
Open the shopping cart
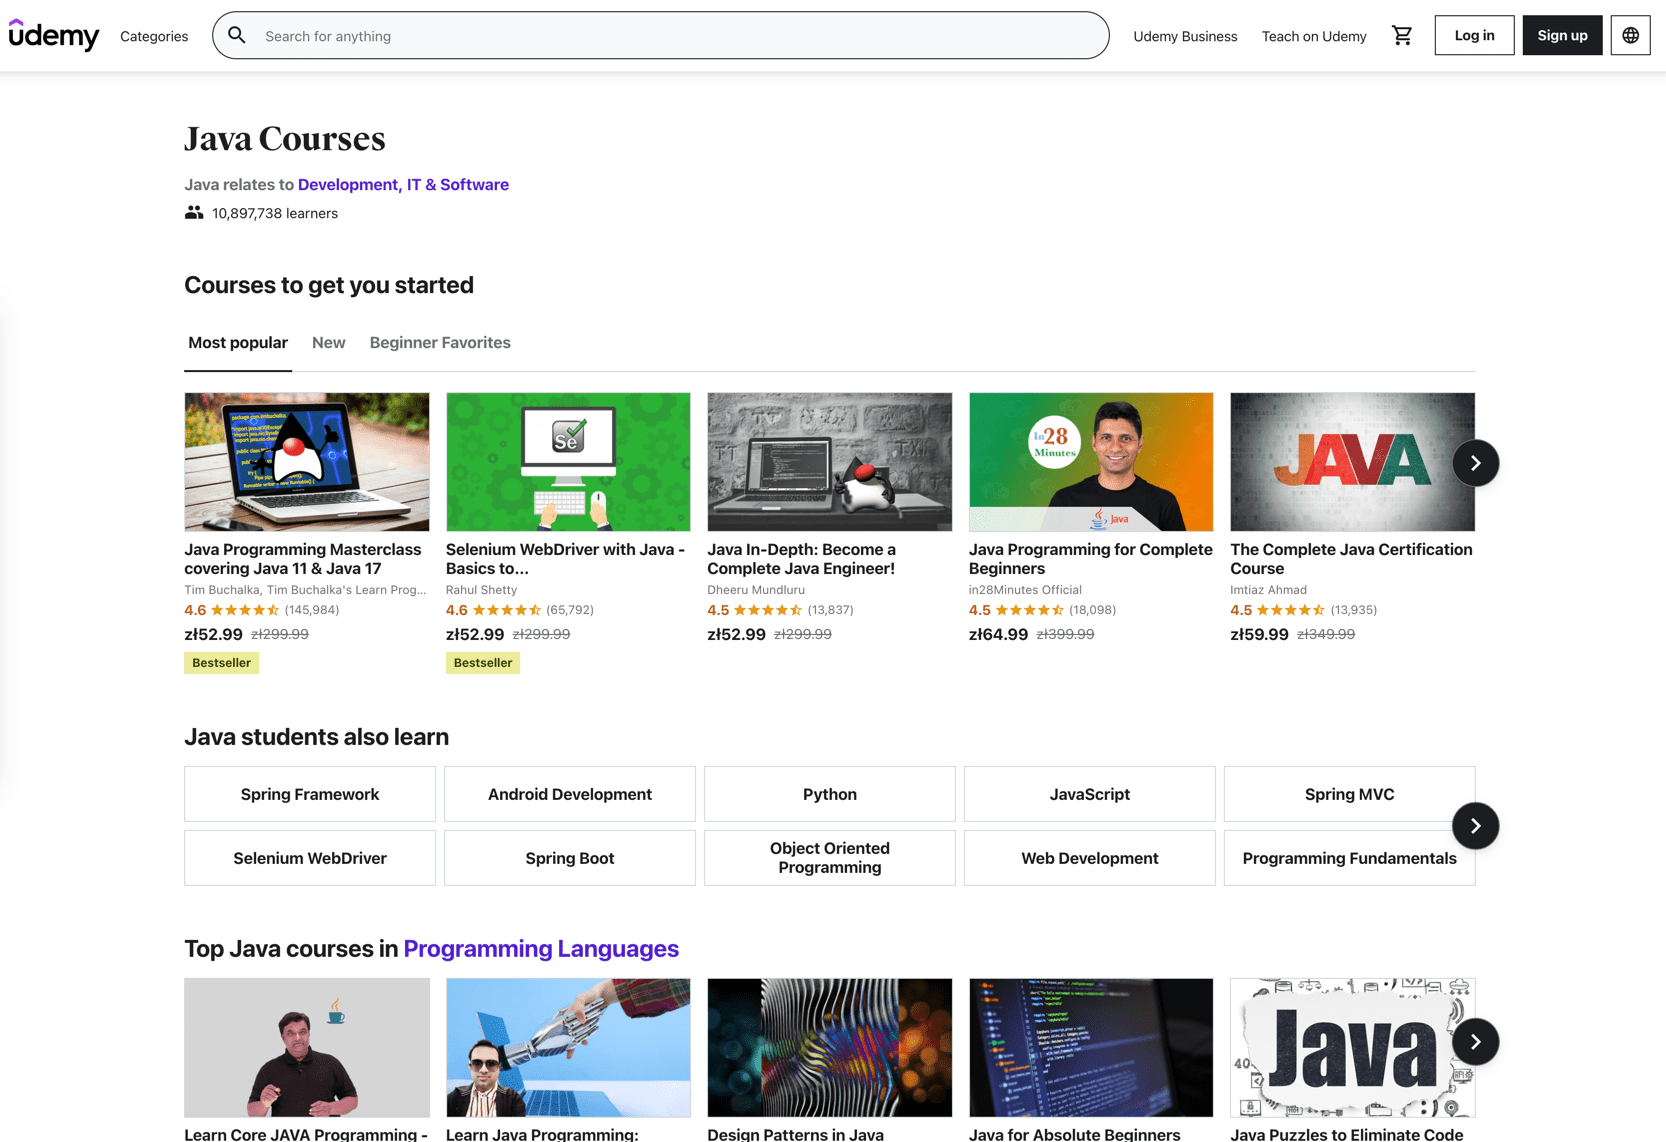pos(1402,35)
